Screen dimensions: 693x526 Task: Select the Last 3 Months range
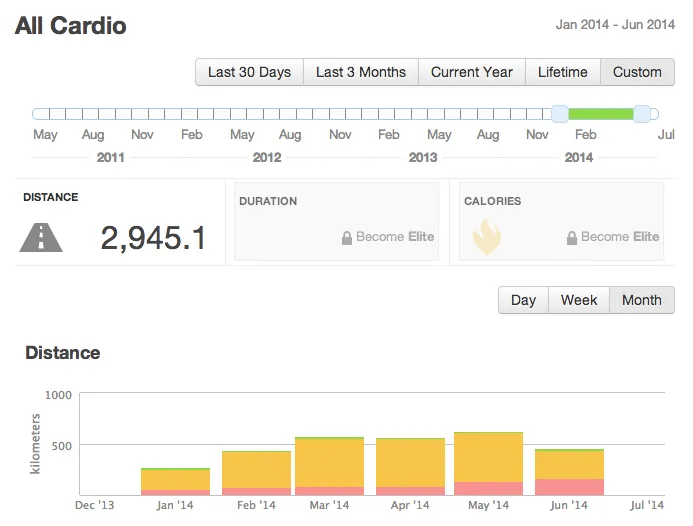click(x=361, y=72)
